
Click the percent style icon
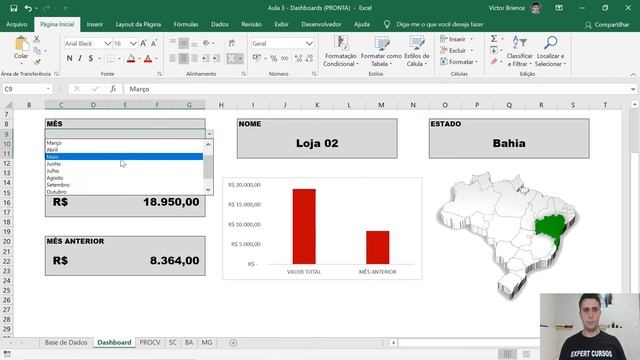273,58
